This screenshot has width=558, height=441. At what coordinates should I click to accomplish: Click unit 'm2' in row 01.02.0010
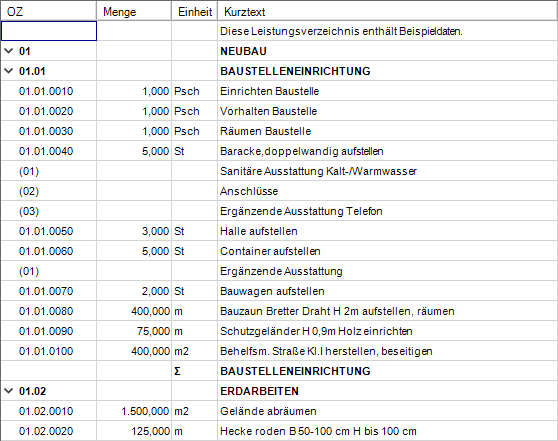[181, 411]
